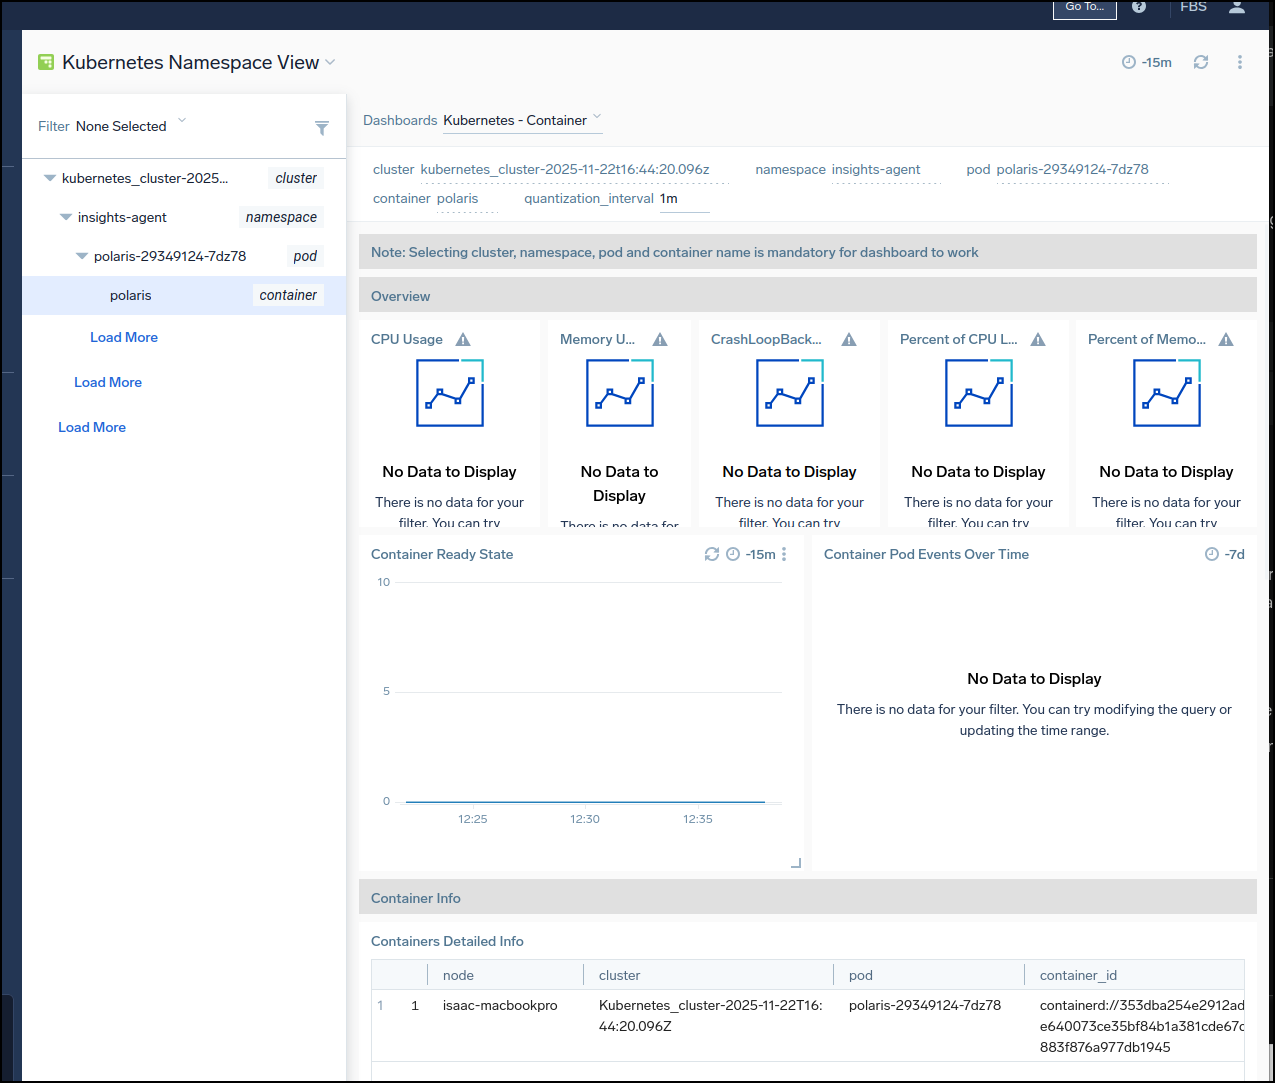Click the filter funnel icon
The height and width of the screenshot is (1083, 1275).
point(322,128)
